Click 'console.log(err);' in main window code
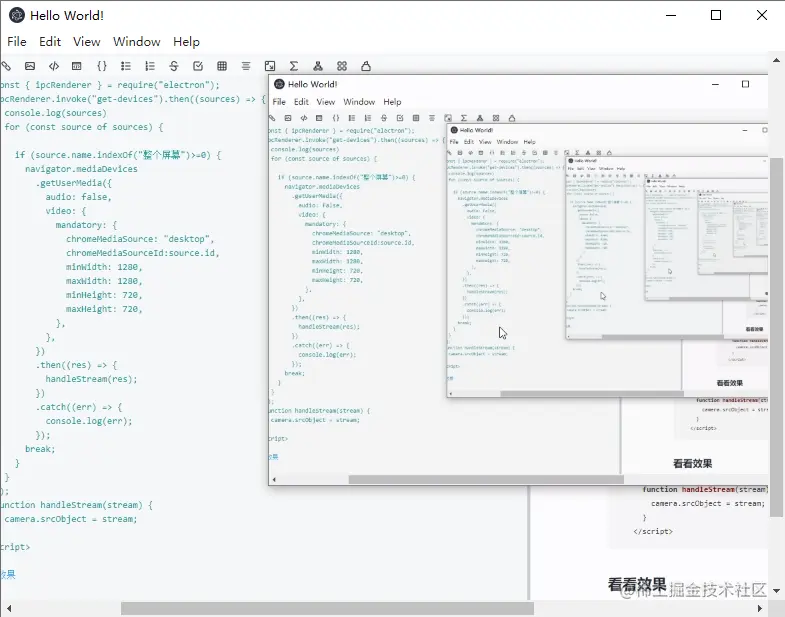The height and width of the screenshot is (617, 785). click(89, 421)
